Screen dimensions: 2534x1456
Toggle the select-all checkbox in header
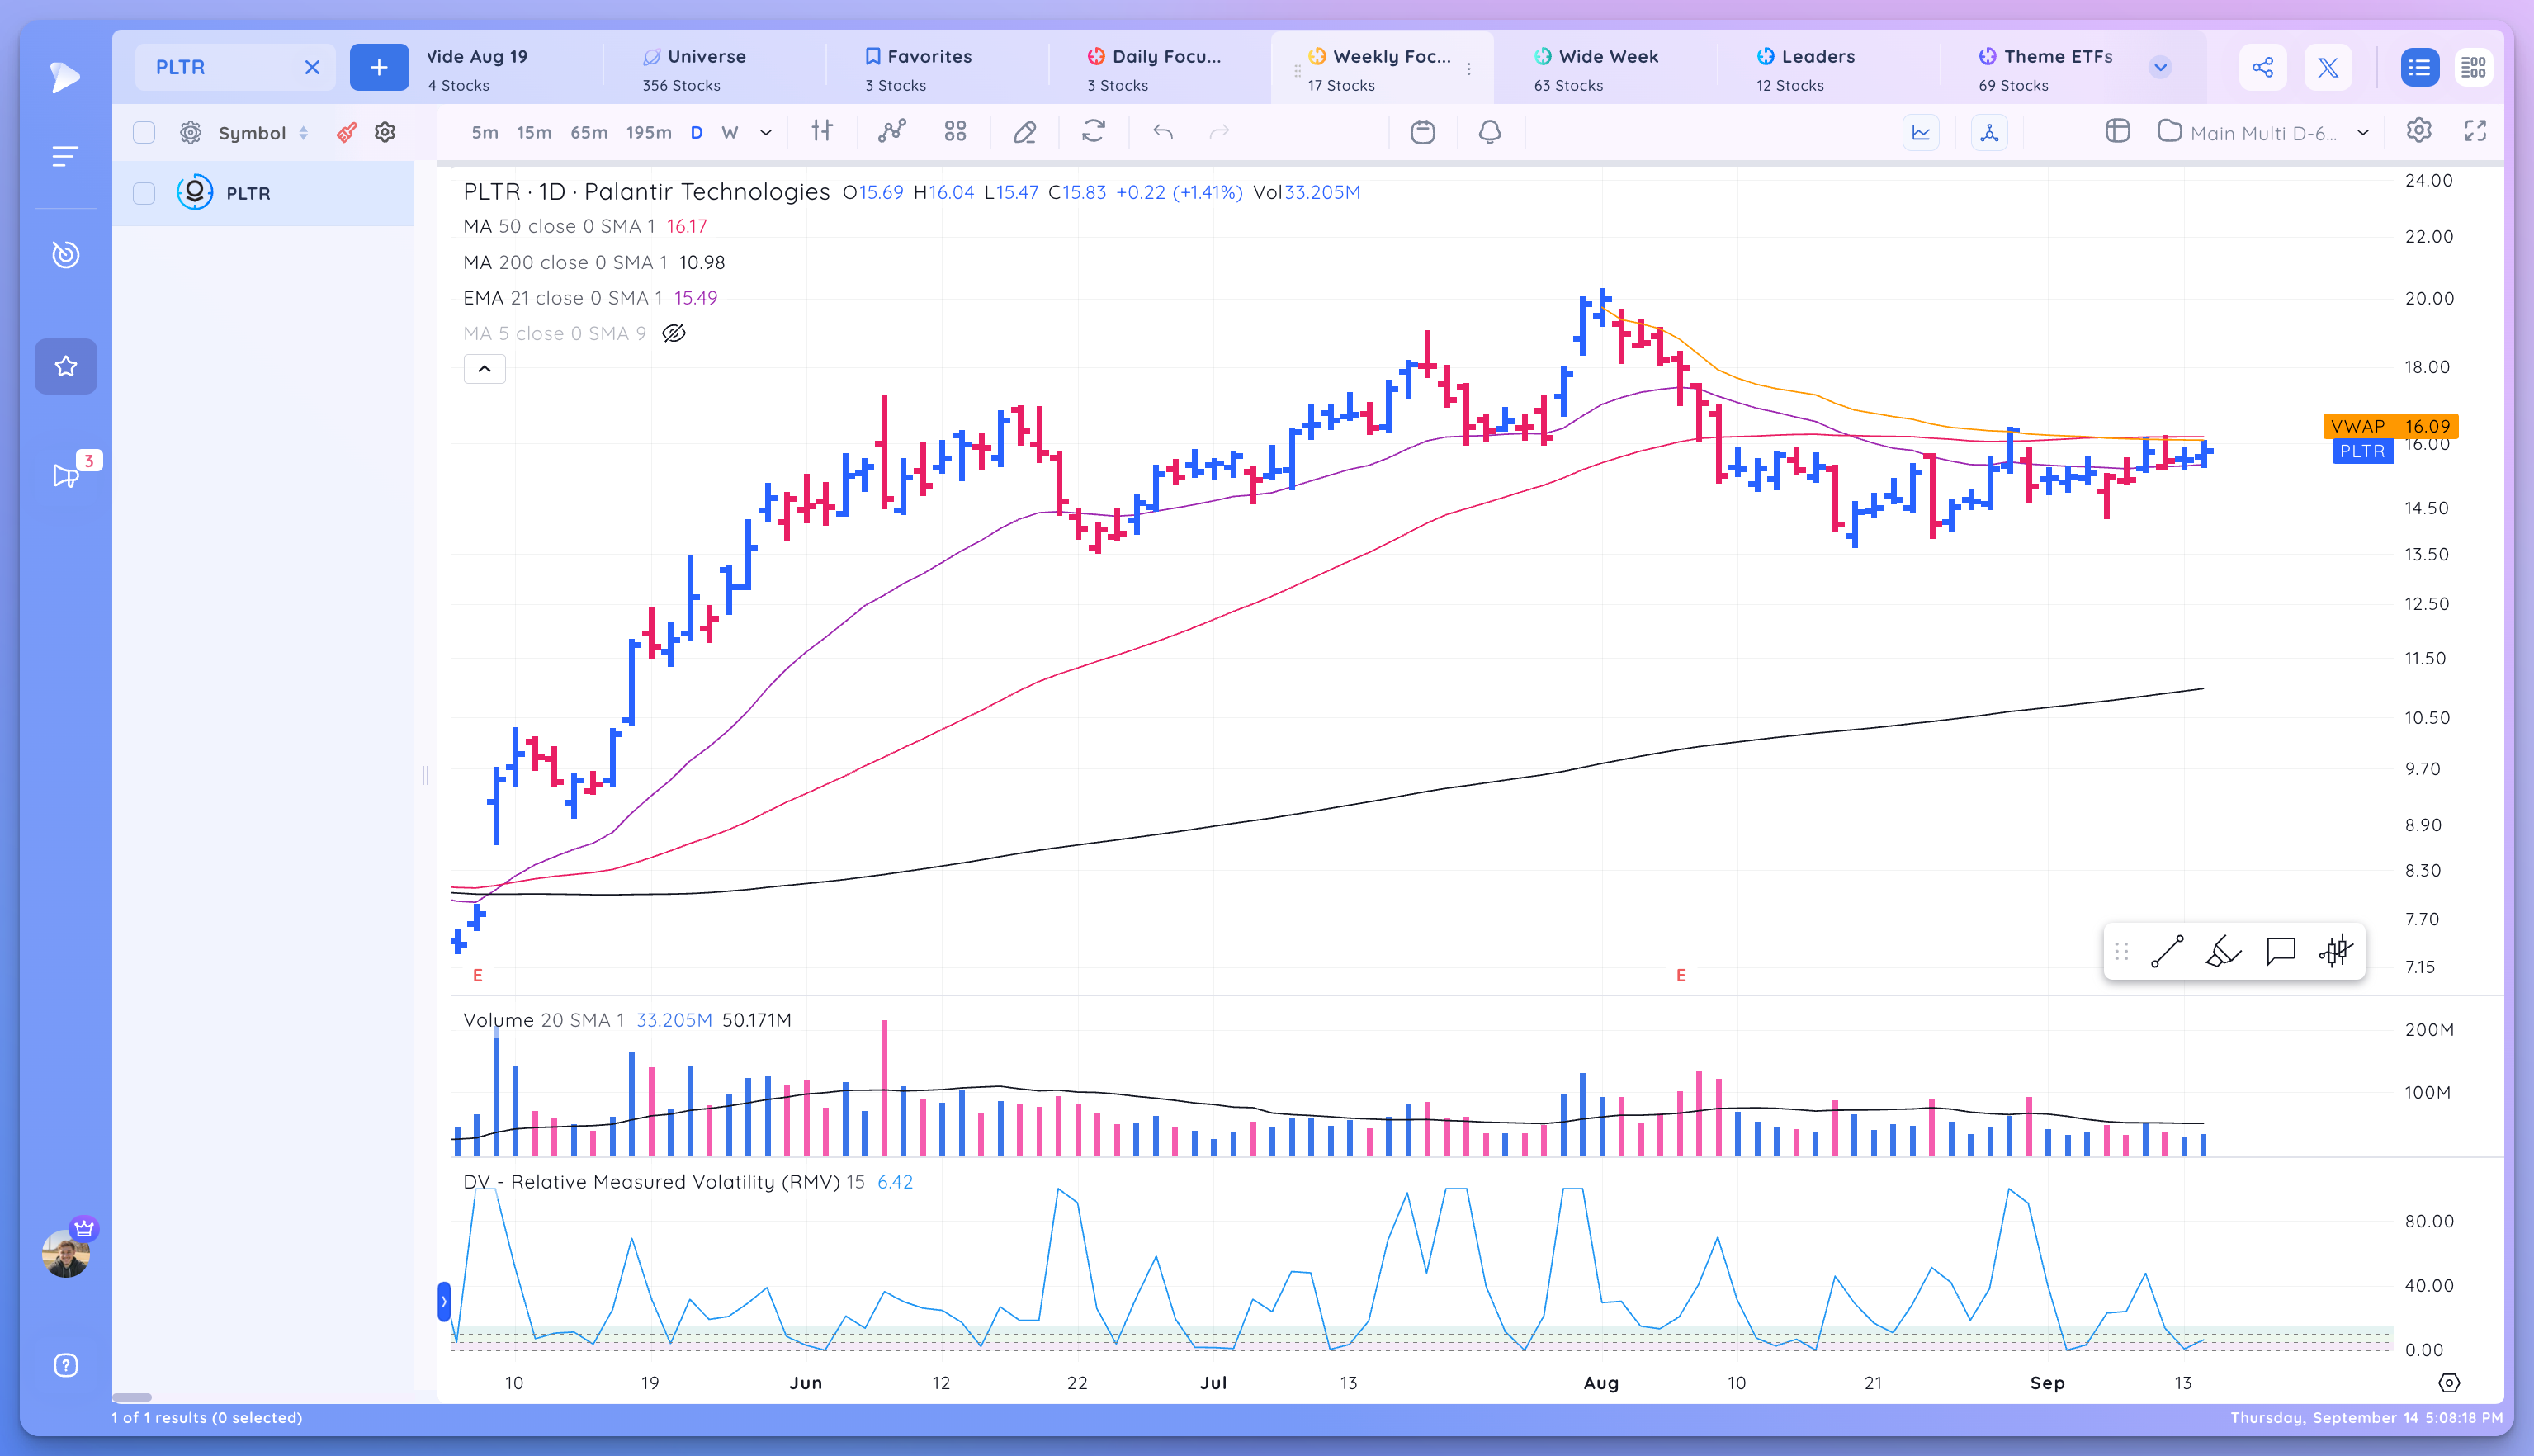click(144, 133)
